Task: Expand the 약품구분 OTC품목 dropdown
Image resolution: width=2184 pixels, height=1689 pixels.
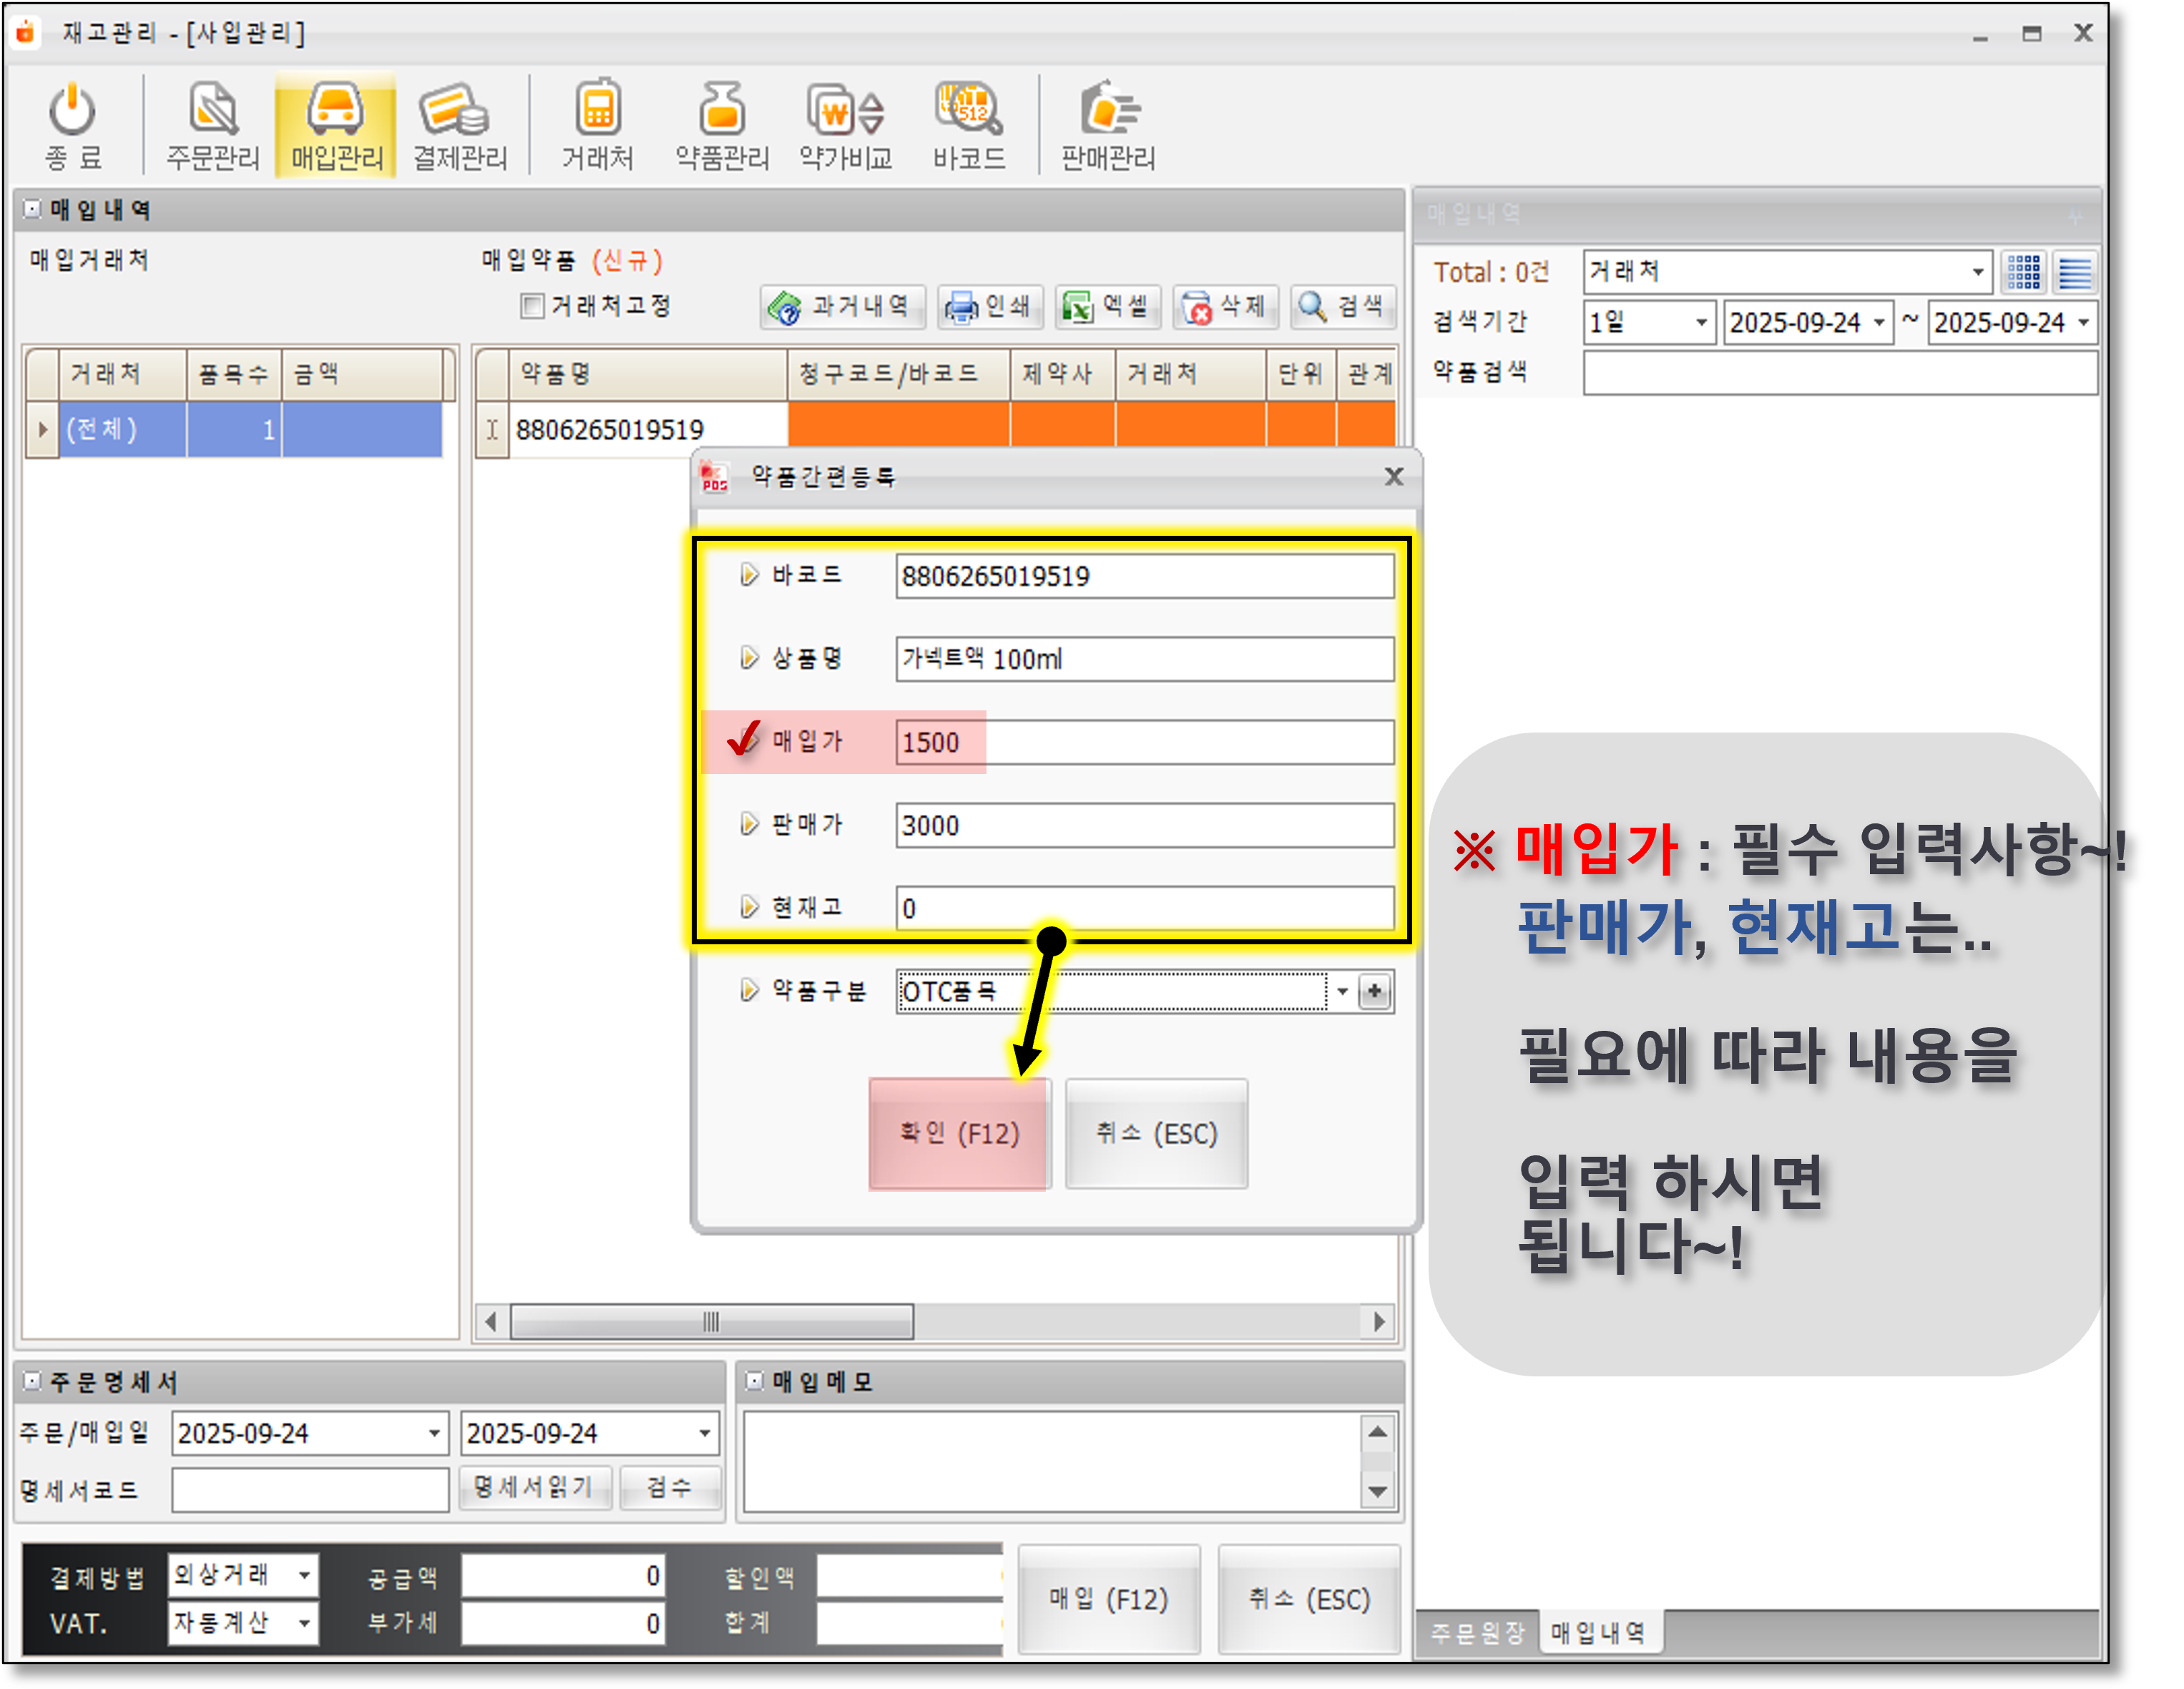Action: [x=1342, y=991]
